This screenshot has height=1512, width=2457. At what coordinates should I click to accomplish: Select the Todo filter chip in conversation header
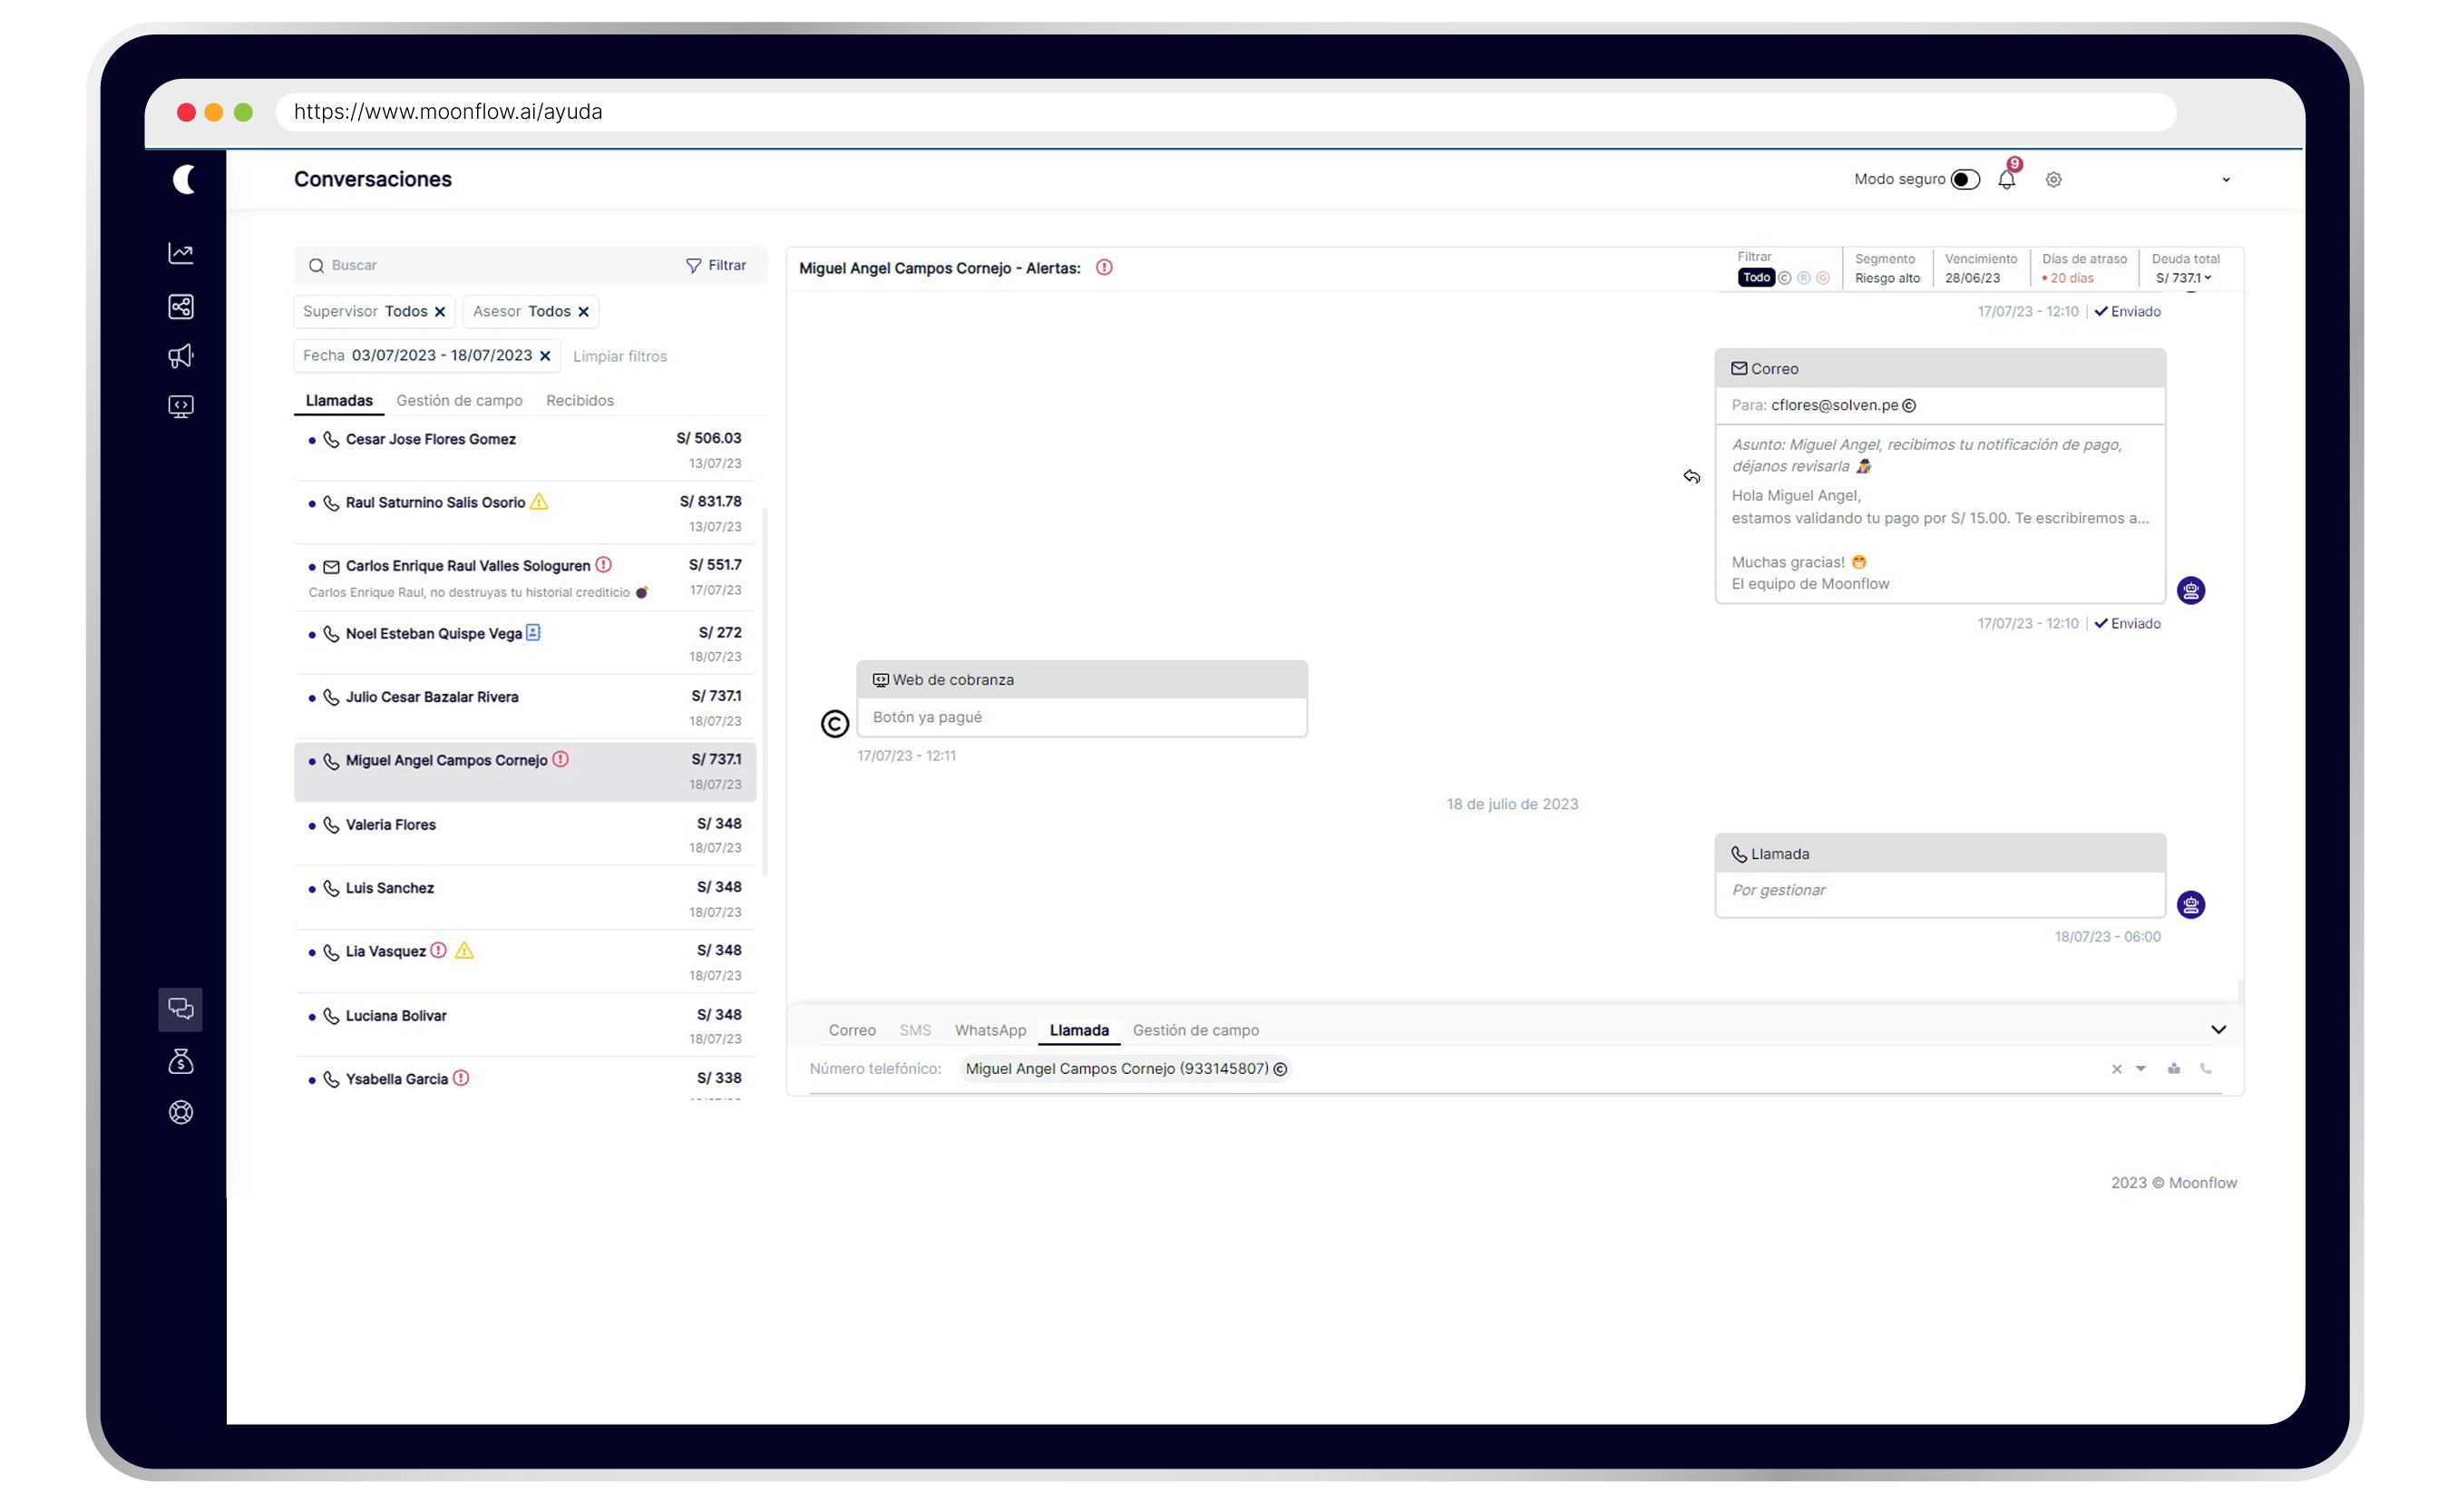[1755, 278]
